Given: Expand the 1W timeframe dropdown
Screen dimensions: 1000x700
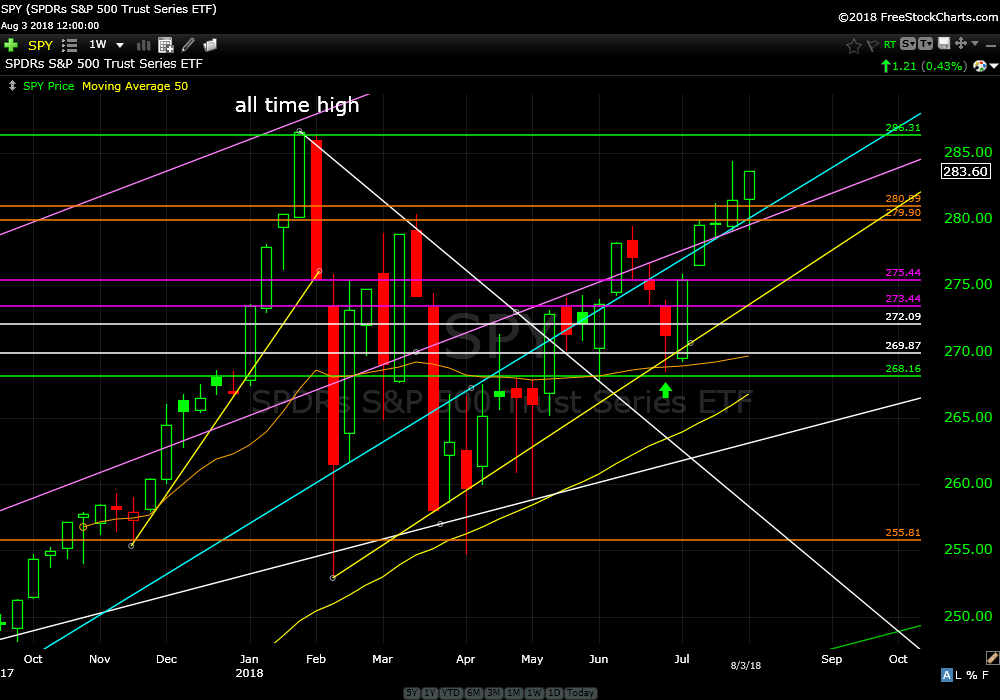Looking at the screenshot, I should [120, 45].
